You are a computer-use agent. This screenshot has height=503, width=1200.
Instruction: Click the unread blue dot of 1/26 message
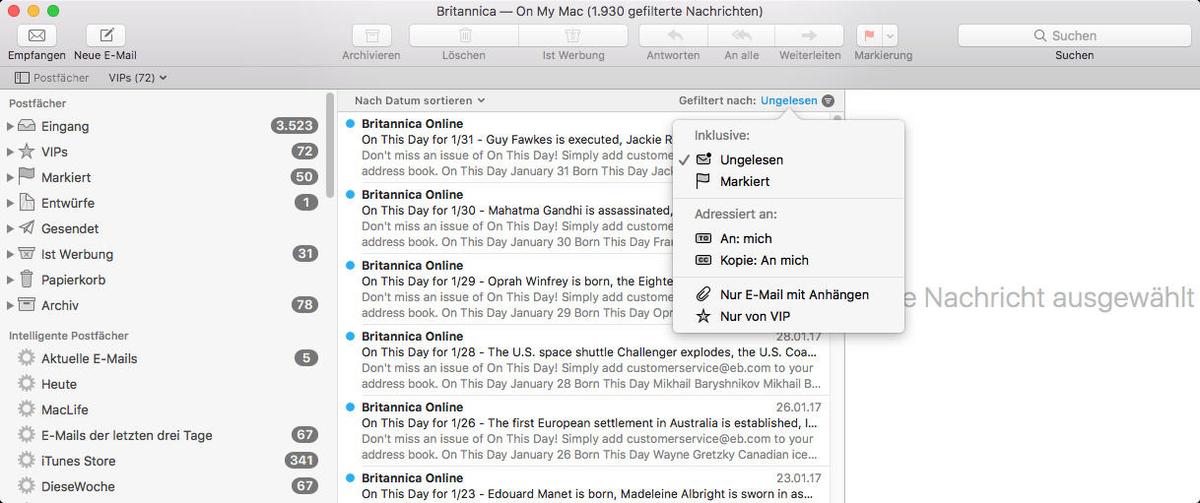tap(350, 407)
